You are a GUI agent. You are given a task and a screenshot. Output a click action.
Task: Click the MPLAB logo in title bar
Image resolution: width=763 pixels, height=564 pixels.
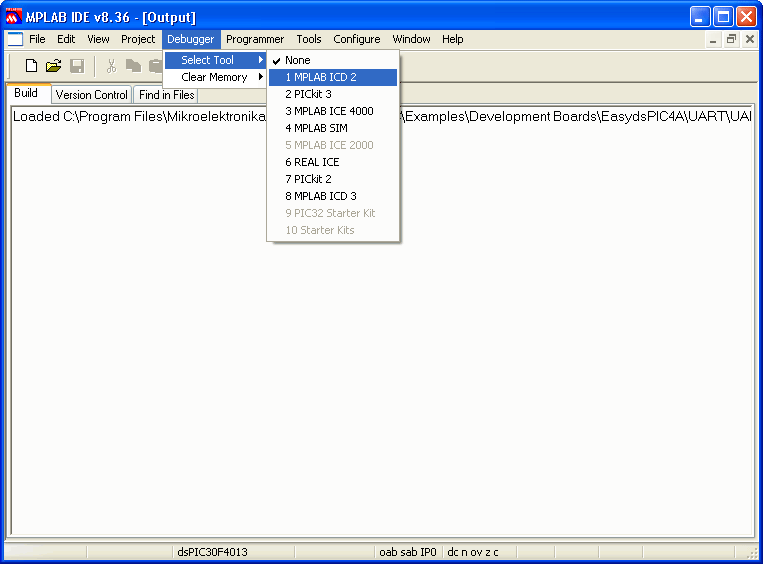[13, 17]
